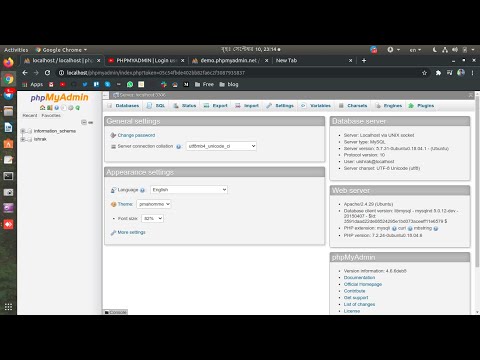Open Terminal from the Ubuntu dock
The image size is (480, 360).
coord(8,176)
